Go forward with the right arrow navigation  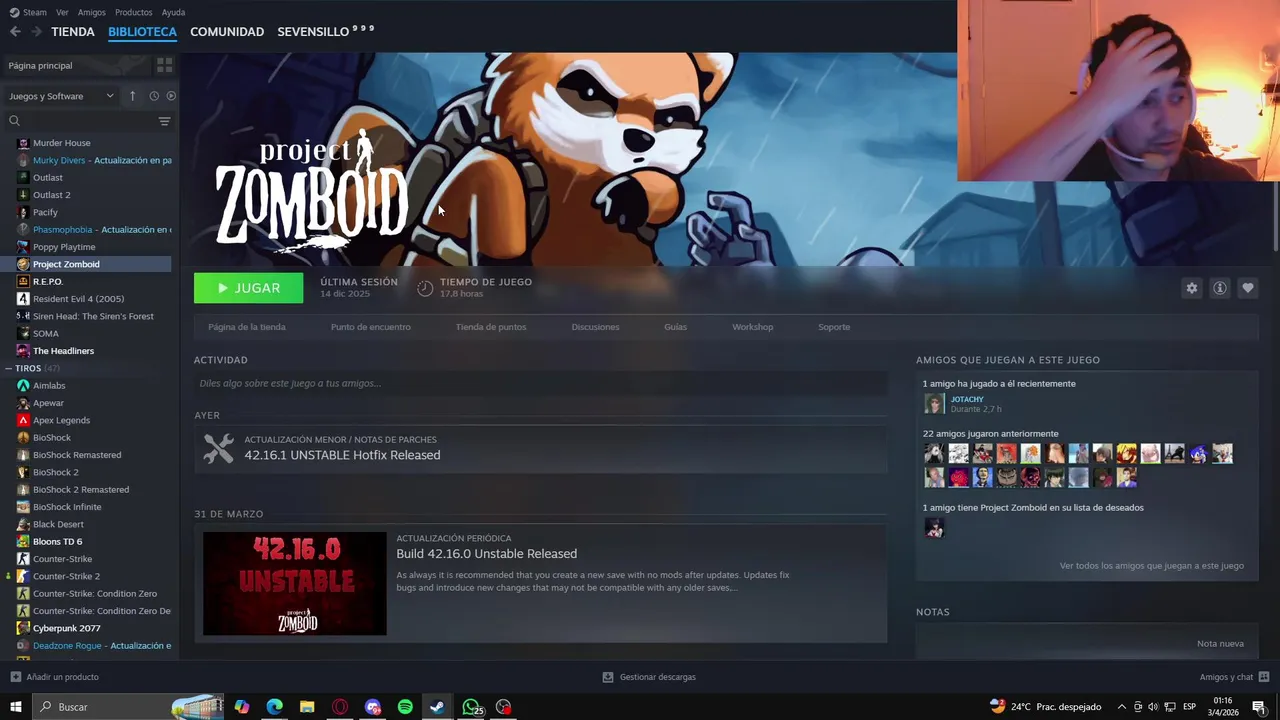tap(37, 32)
